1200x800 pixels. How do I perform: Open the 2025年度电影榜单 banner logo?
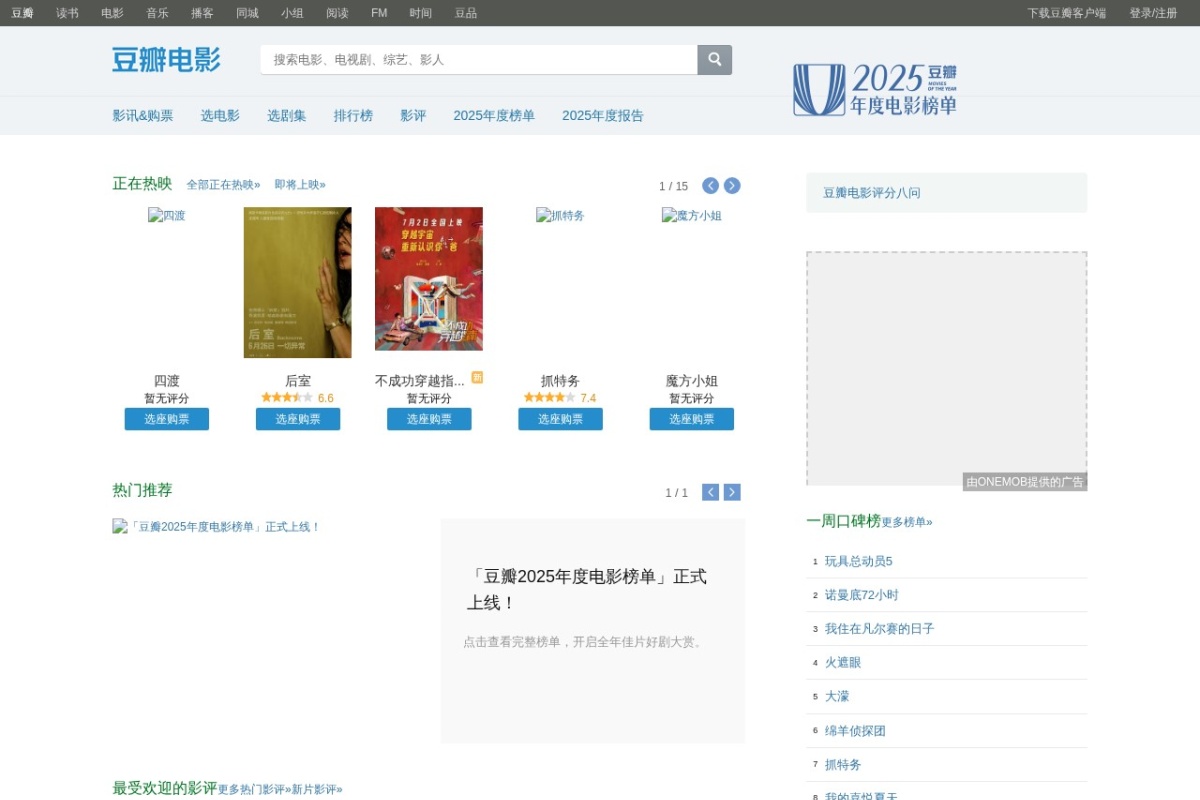pyautogui.click(x=875, y=90)
